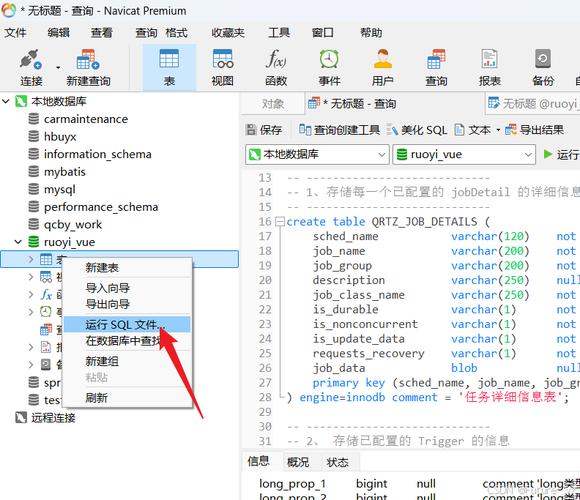580x500 pixels.
Task: Open the 文本 dropdown arrow
Action: [498, 130]
